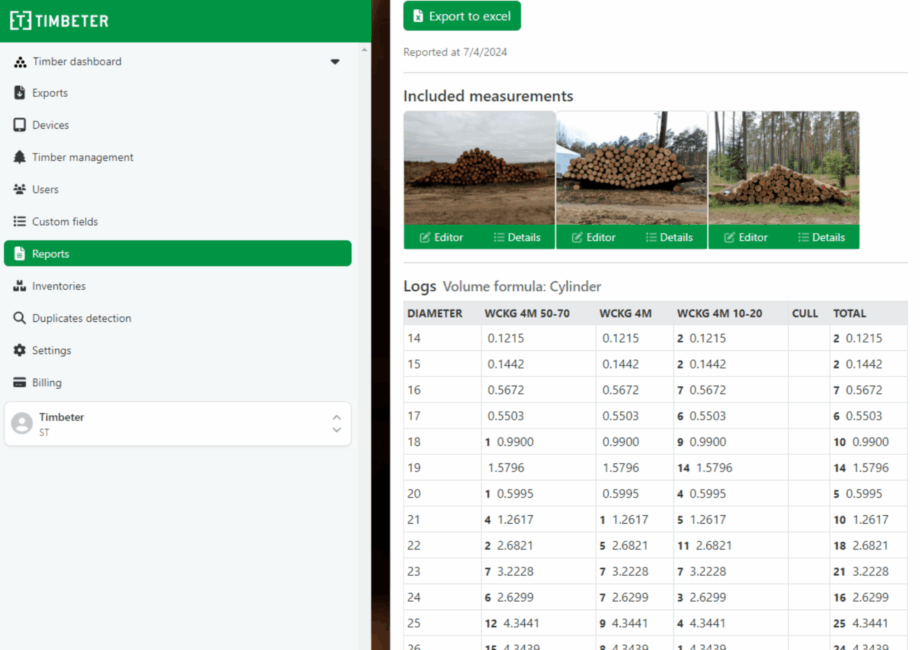Click the third log pile thumbnail
Screen dimensions: 920x650
[x=783, y=168]
